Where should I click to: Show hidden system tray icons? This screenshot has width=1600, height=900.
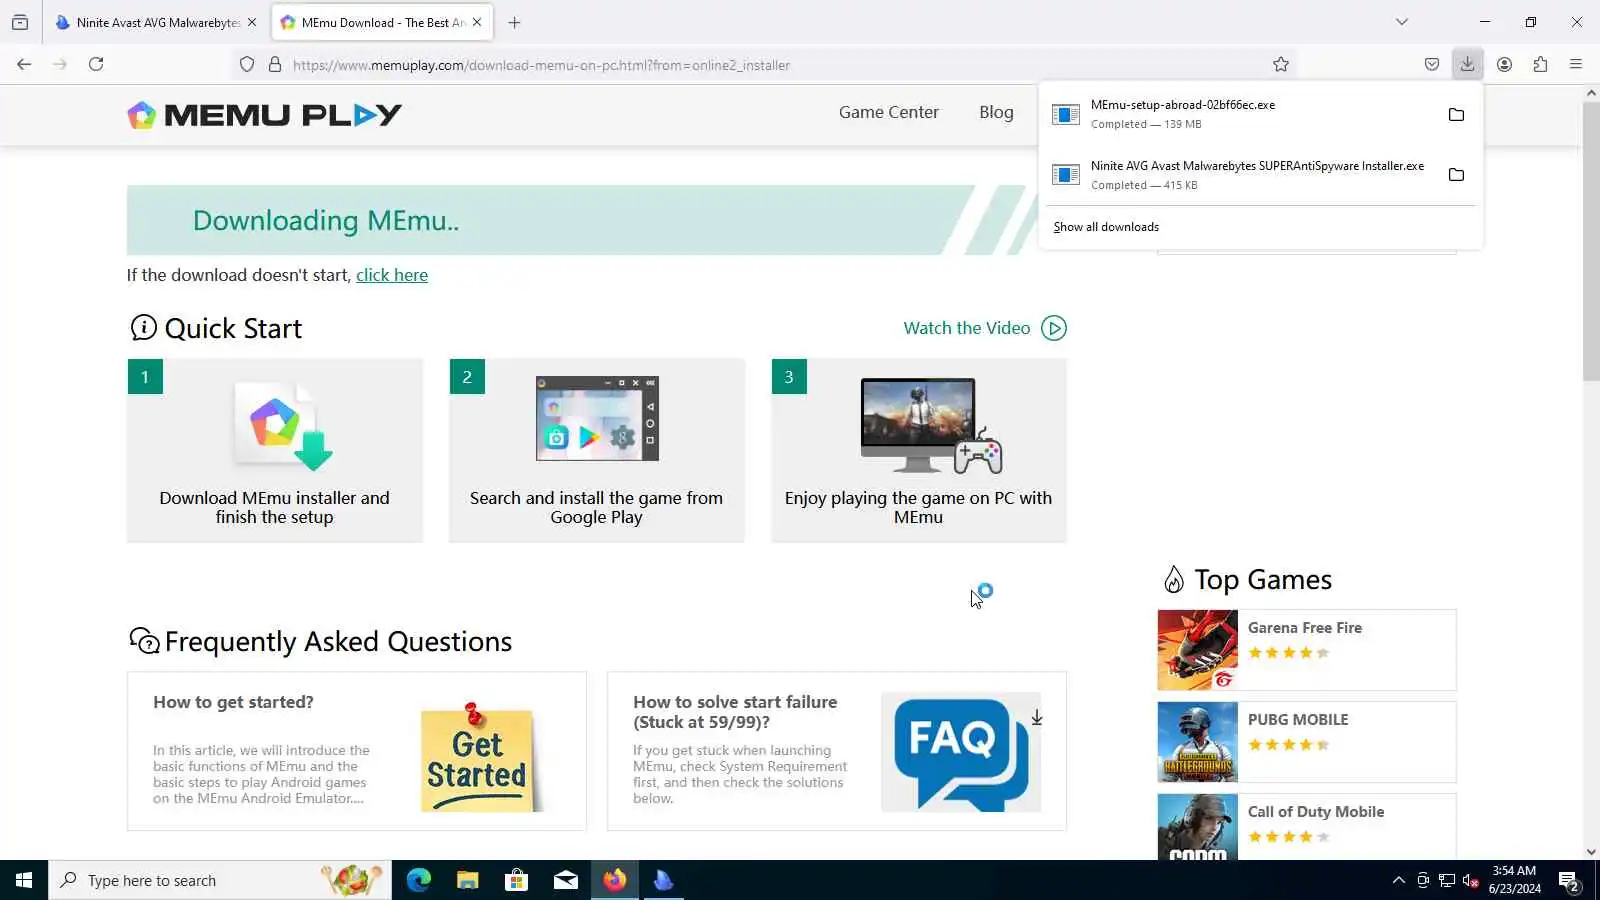[1398, 881]
